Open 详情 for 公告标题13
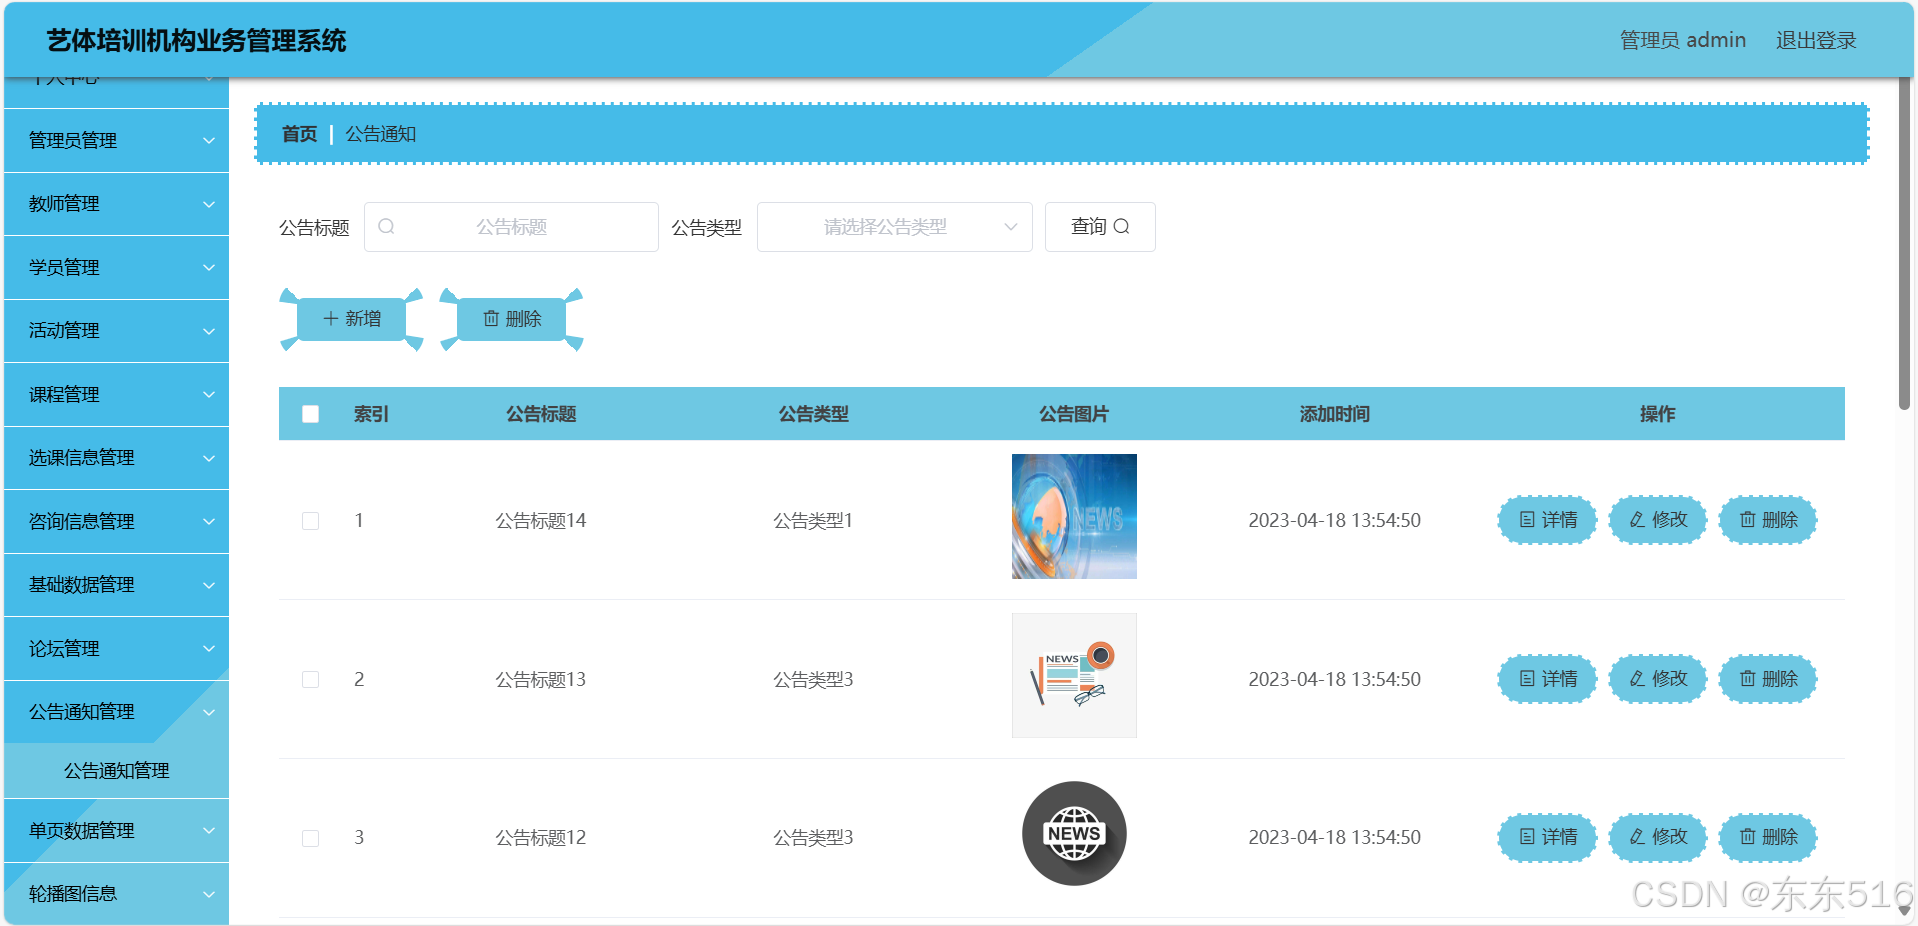 [1547, 679]
